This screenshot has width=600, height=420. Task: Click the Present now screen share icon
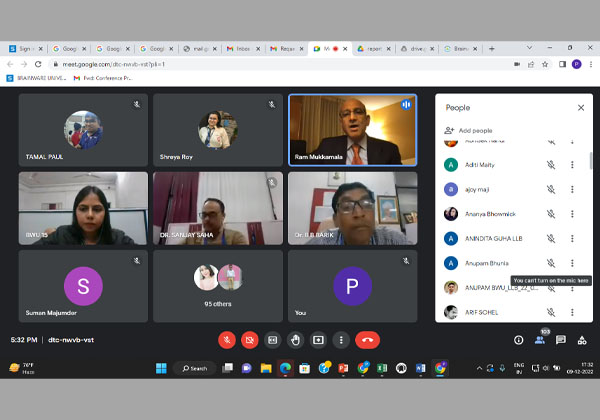click(318, 340)
